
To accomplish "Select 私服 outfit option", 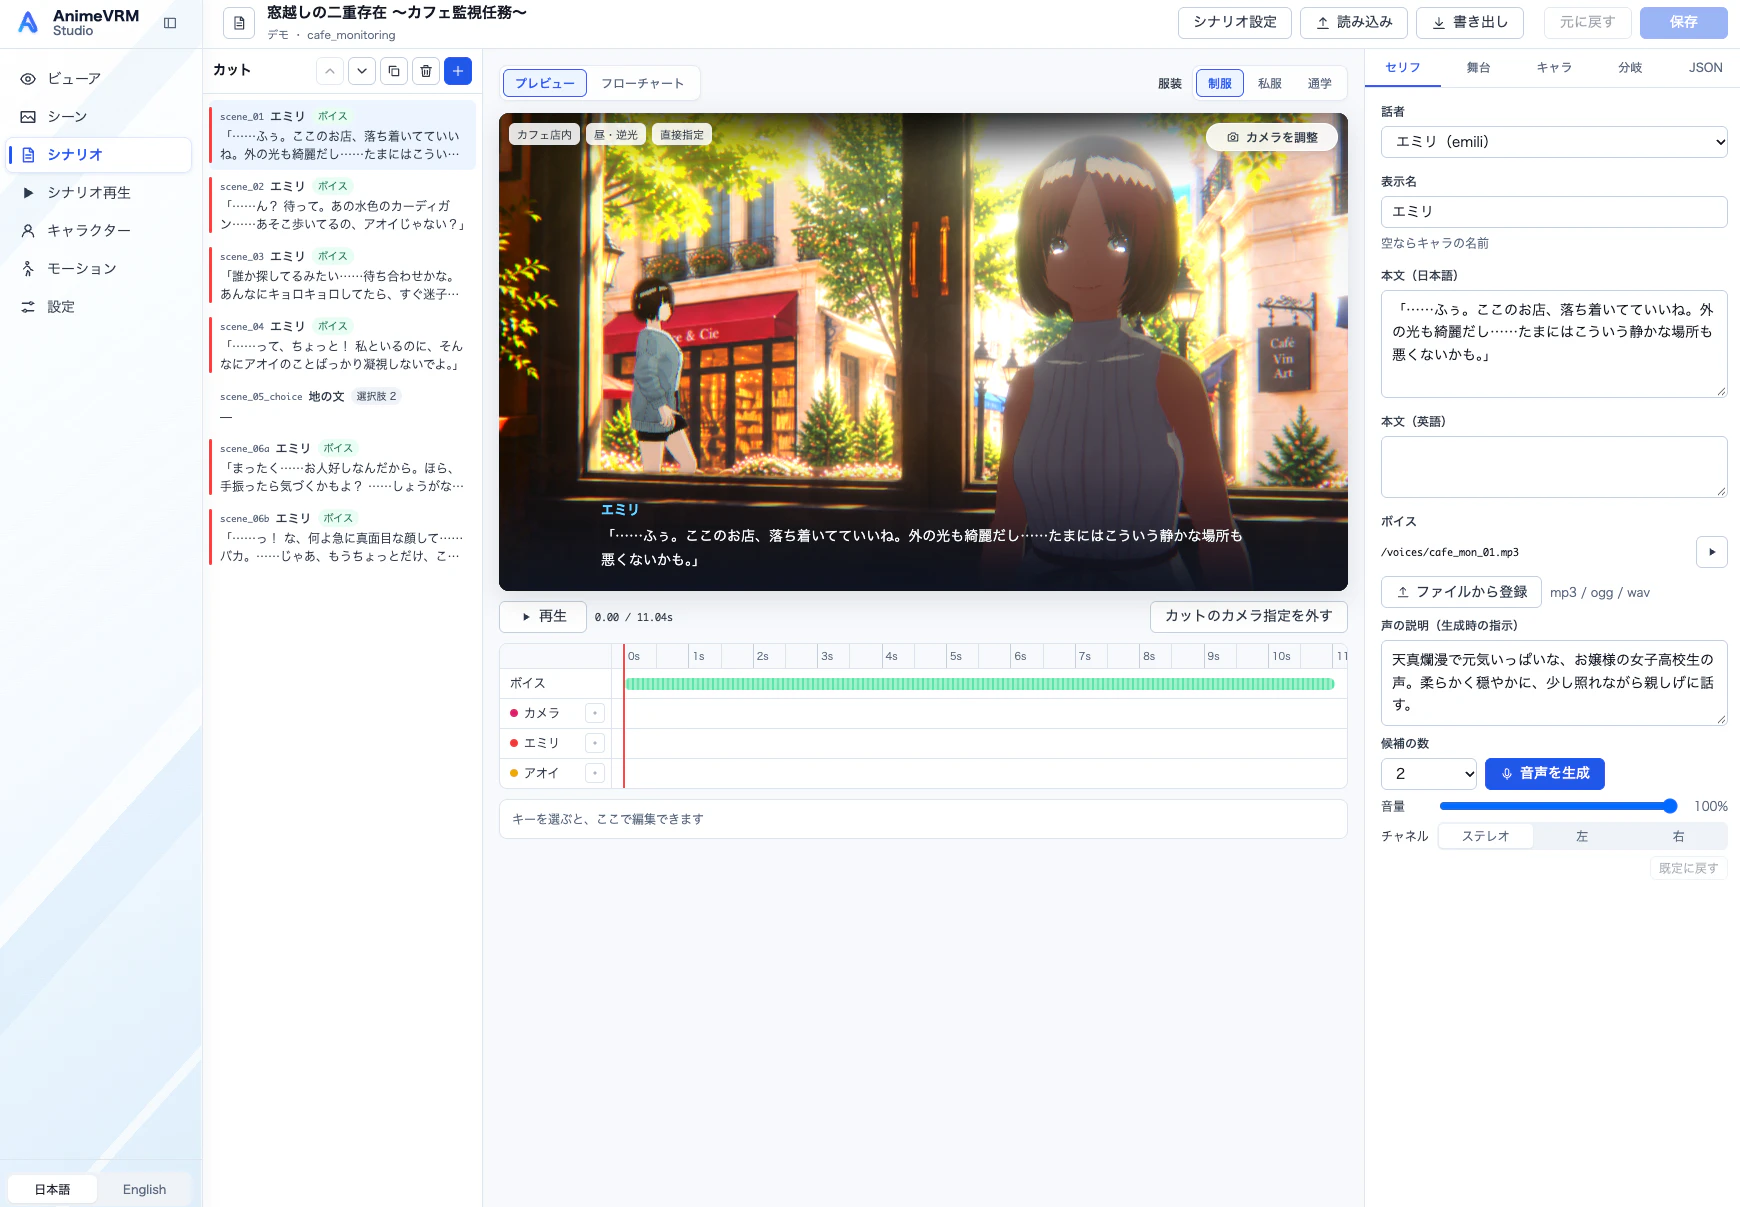I will pos(1269,84).
